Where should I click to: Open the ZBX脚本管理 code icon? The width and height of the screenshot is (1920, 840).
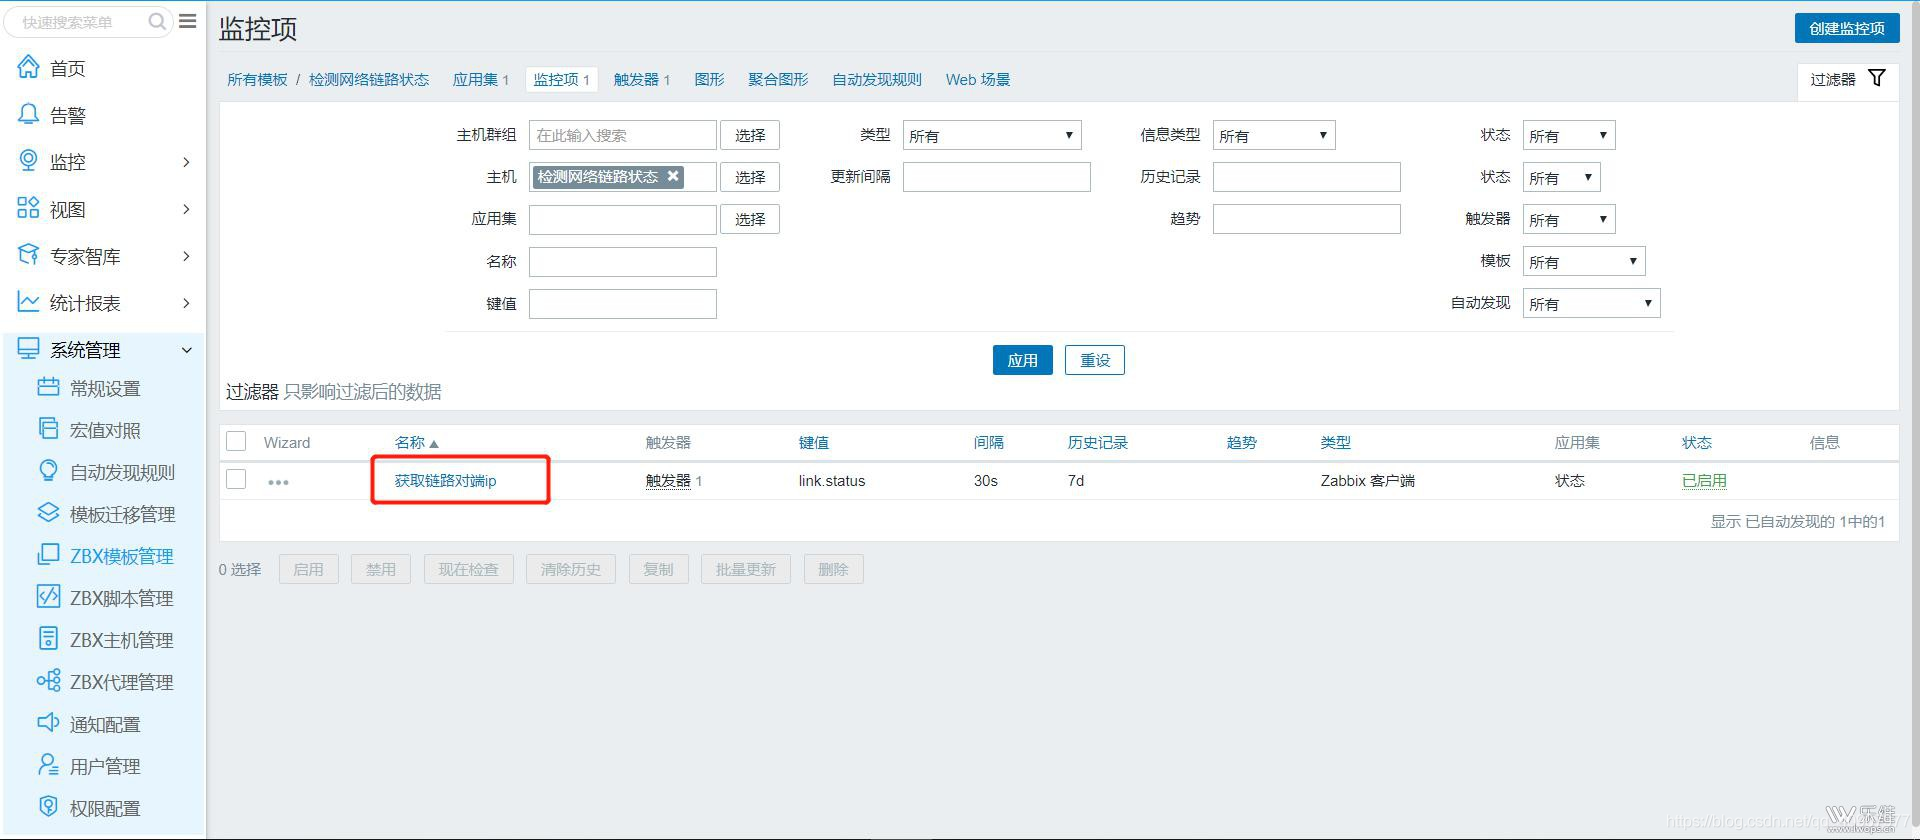[x=48, y=597]
